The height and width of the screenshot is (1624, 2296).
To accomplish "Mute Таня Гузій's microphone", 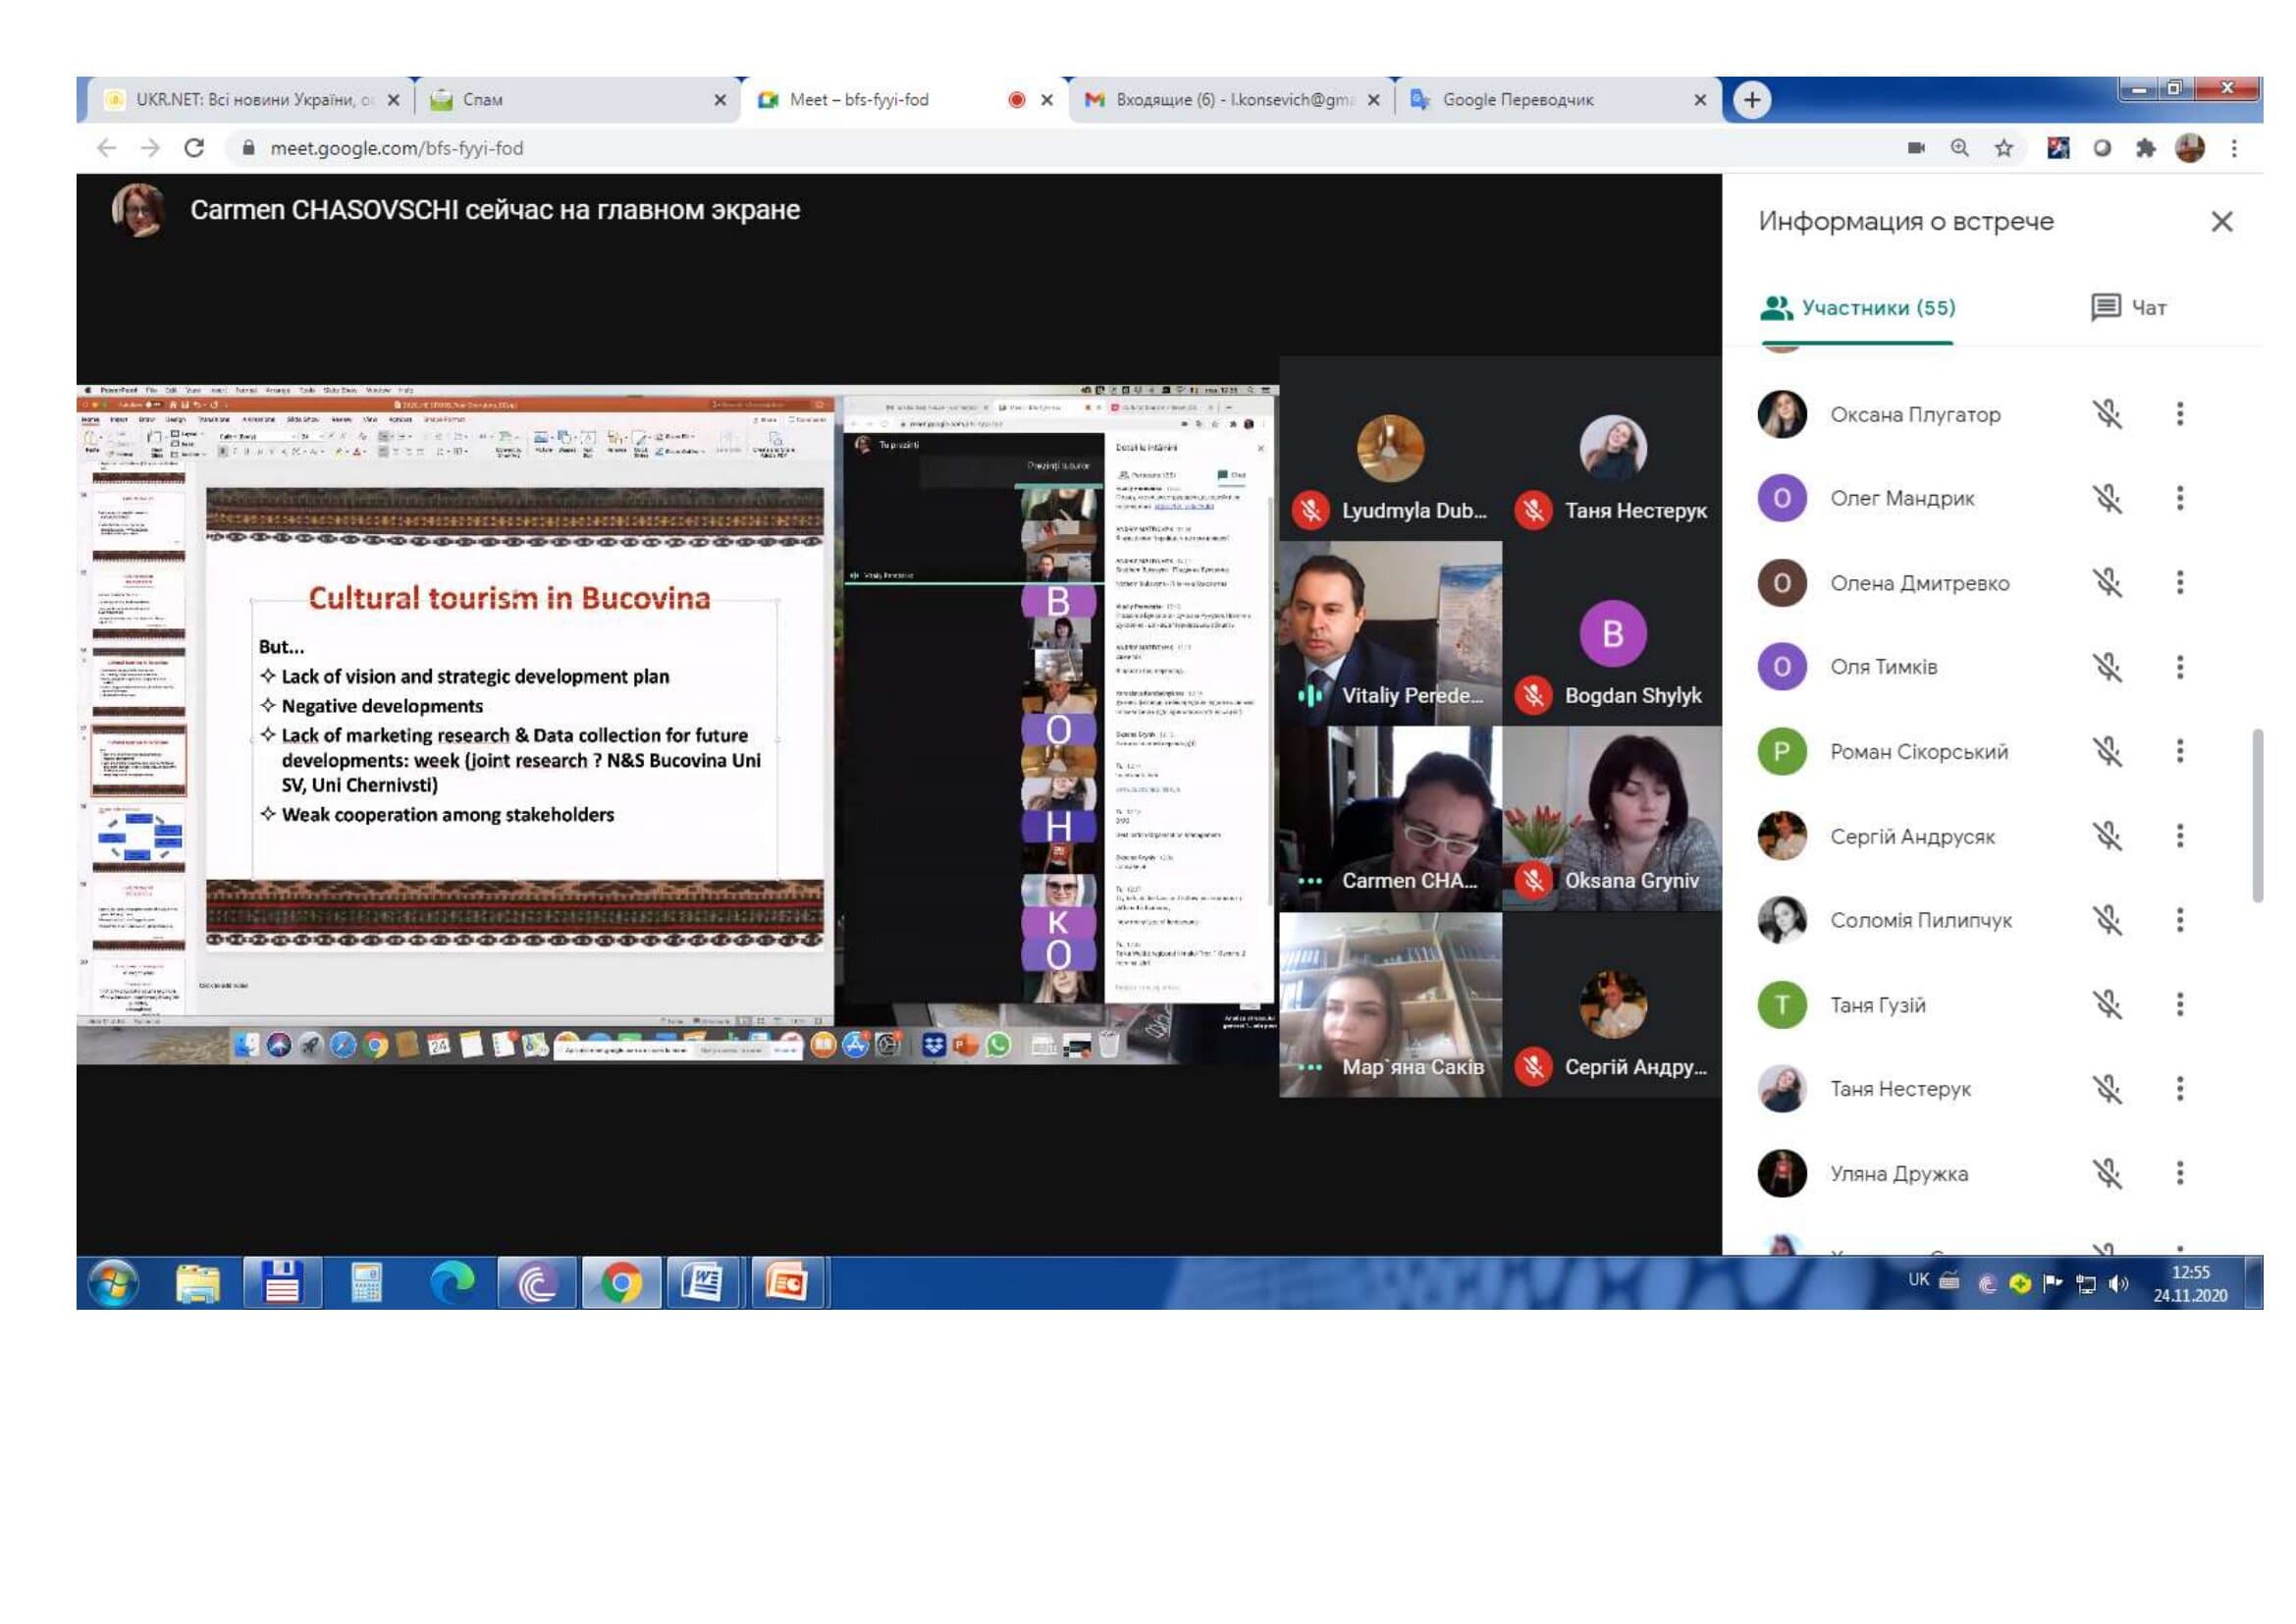I will pos(2106,1004).
